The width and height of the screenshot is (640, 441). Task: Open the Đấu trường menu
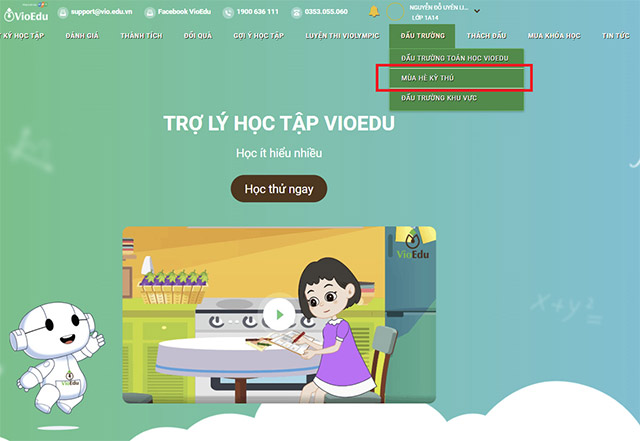[x=422, y=36]
